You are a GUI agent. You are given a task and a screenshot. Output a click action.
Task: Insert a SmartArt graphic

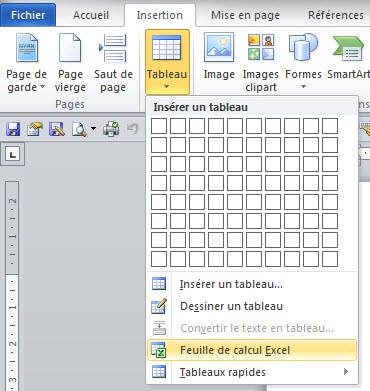[349, 57]
